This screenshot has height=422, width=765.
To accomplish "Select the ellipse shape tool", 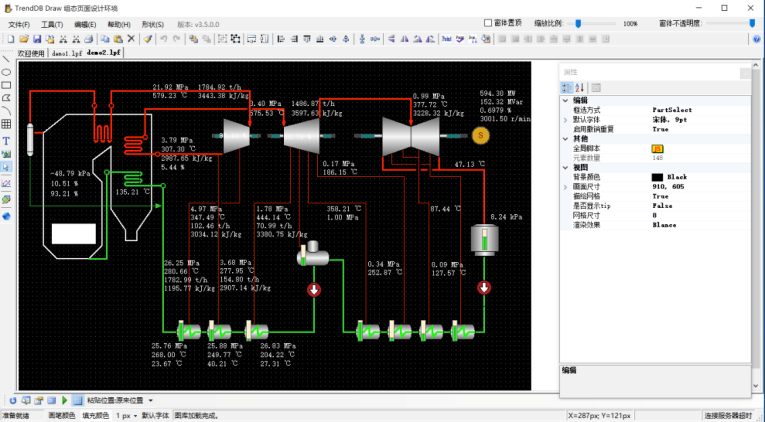I will pos(6,72).
